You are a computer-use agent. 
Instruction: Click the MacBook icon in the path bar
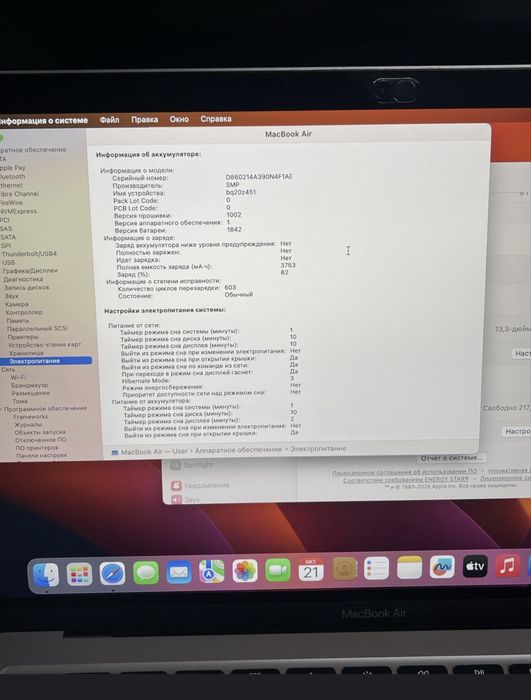point(114,452)
